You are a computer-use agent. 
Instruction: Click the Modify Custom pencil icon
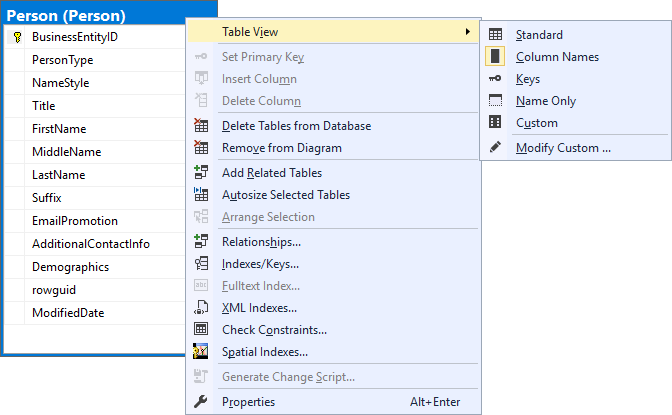pos(495,148)
